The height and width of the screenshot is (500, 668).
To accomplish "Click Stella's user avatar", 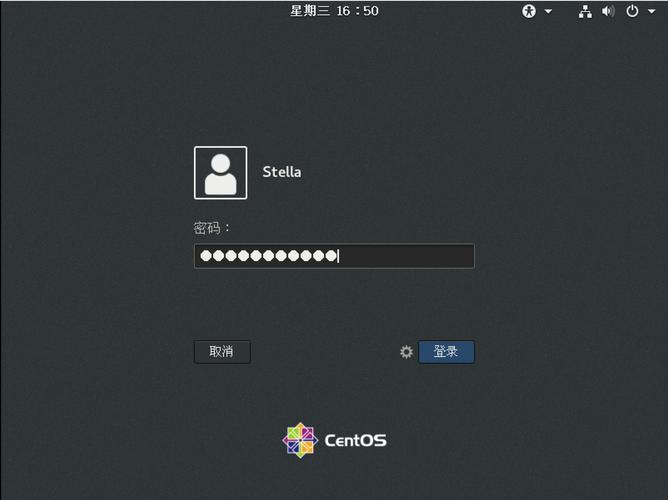I will pyautogui.click(x=220, y=172).
